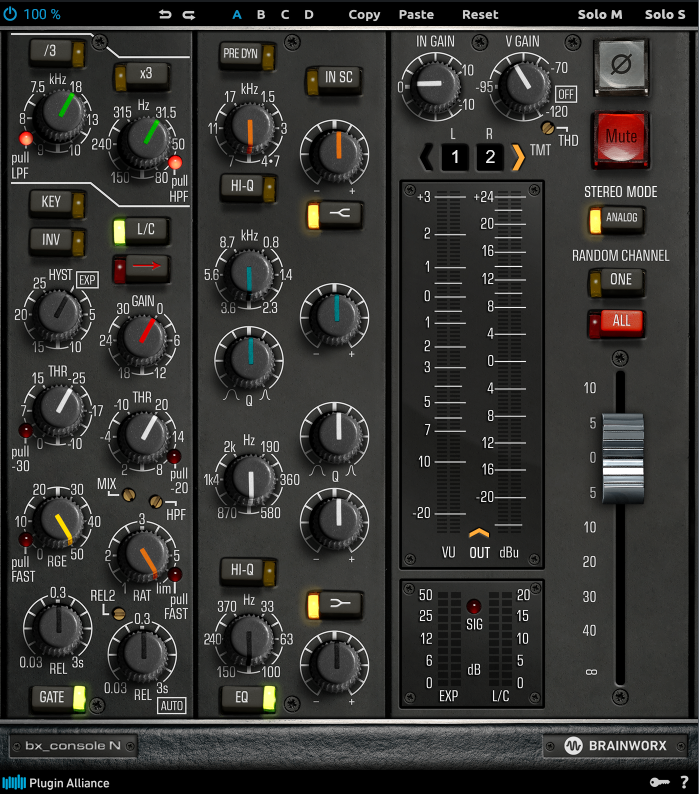This screenshot has width=699, height=794.
Task: Click the phase invert Ø button
Action: (x=621, y=65)
